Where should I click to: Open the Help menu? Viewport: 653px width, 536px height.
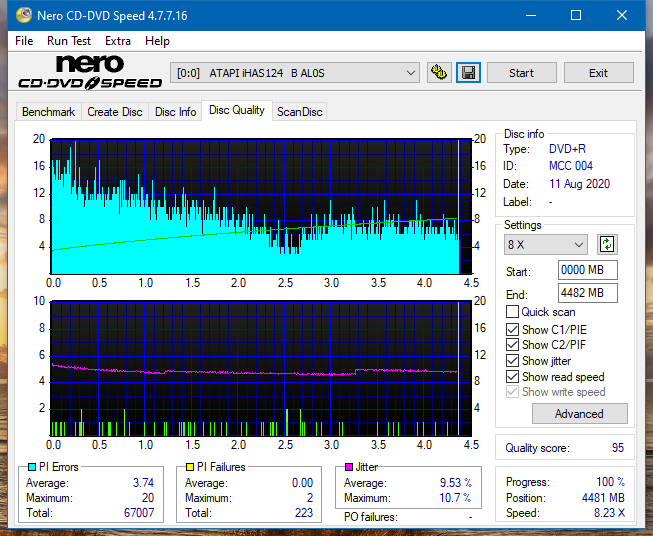coord(157,41)
